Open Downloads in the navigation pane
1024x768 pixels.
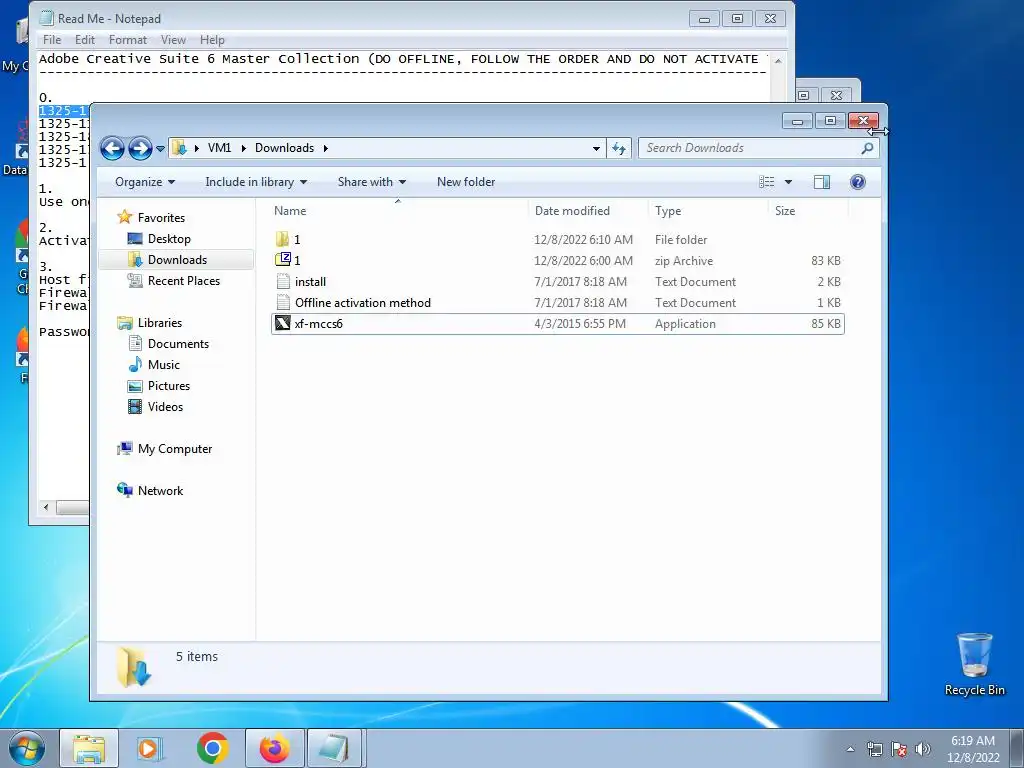click(x=176, y=260)
